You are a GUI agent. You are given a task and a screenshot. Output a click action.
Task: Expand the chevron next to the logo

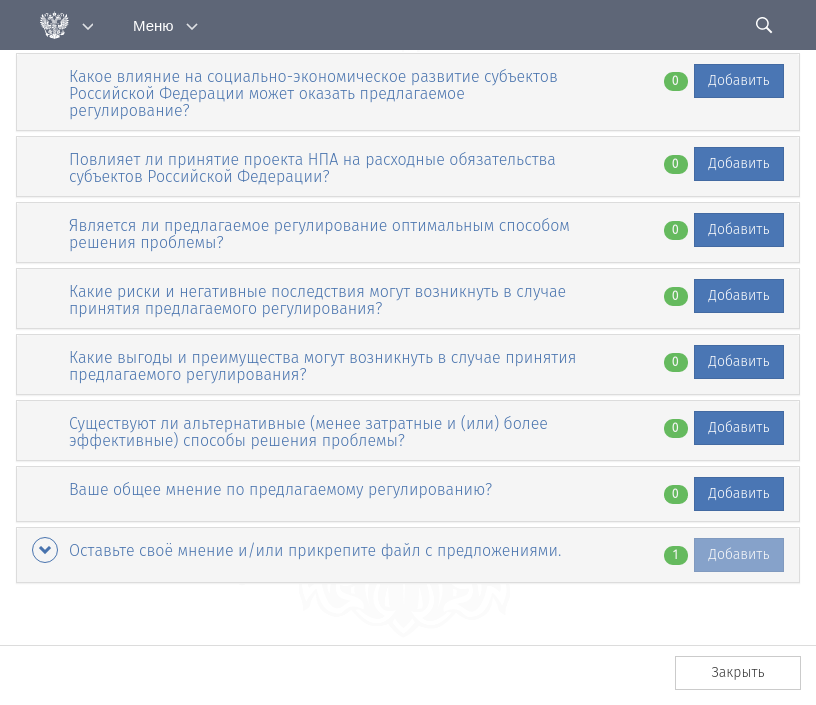[x=87, y=27]
